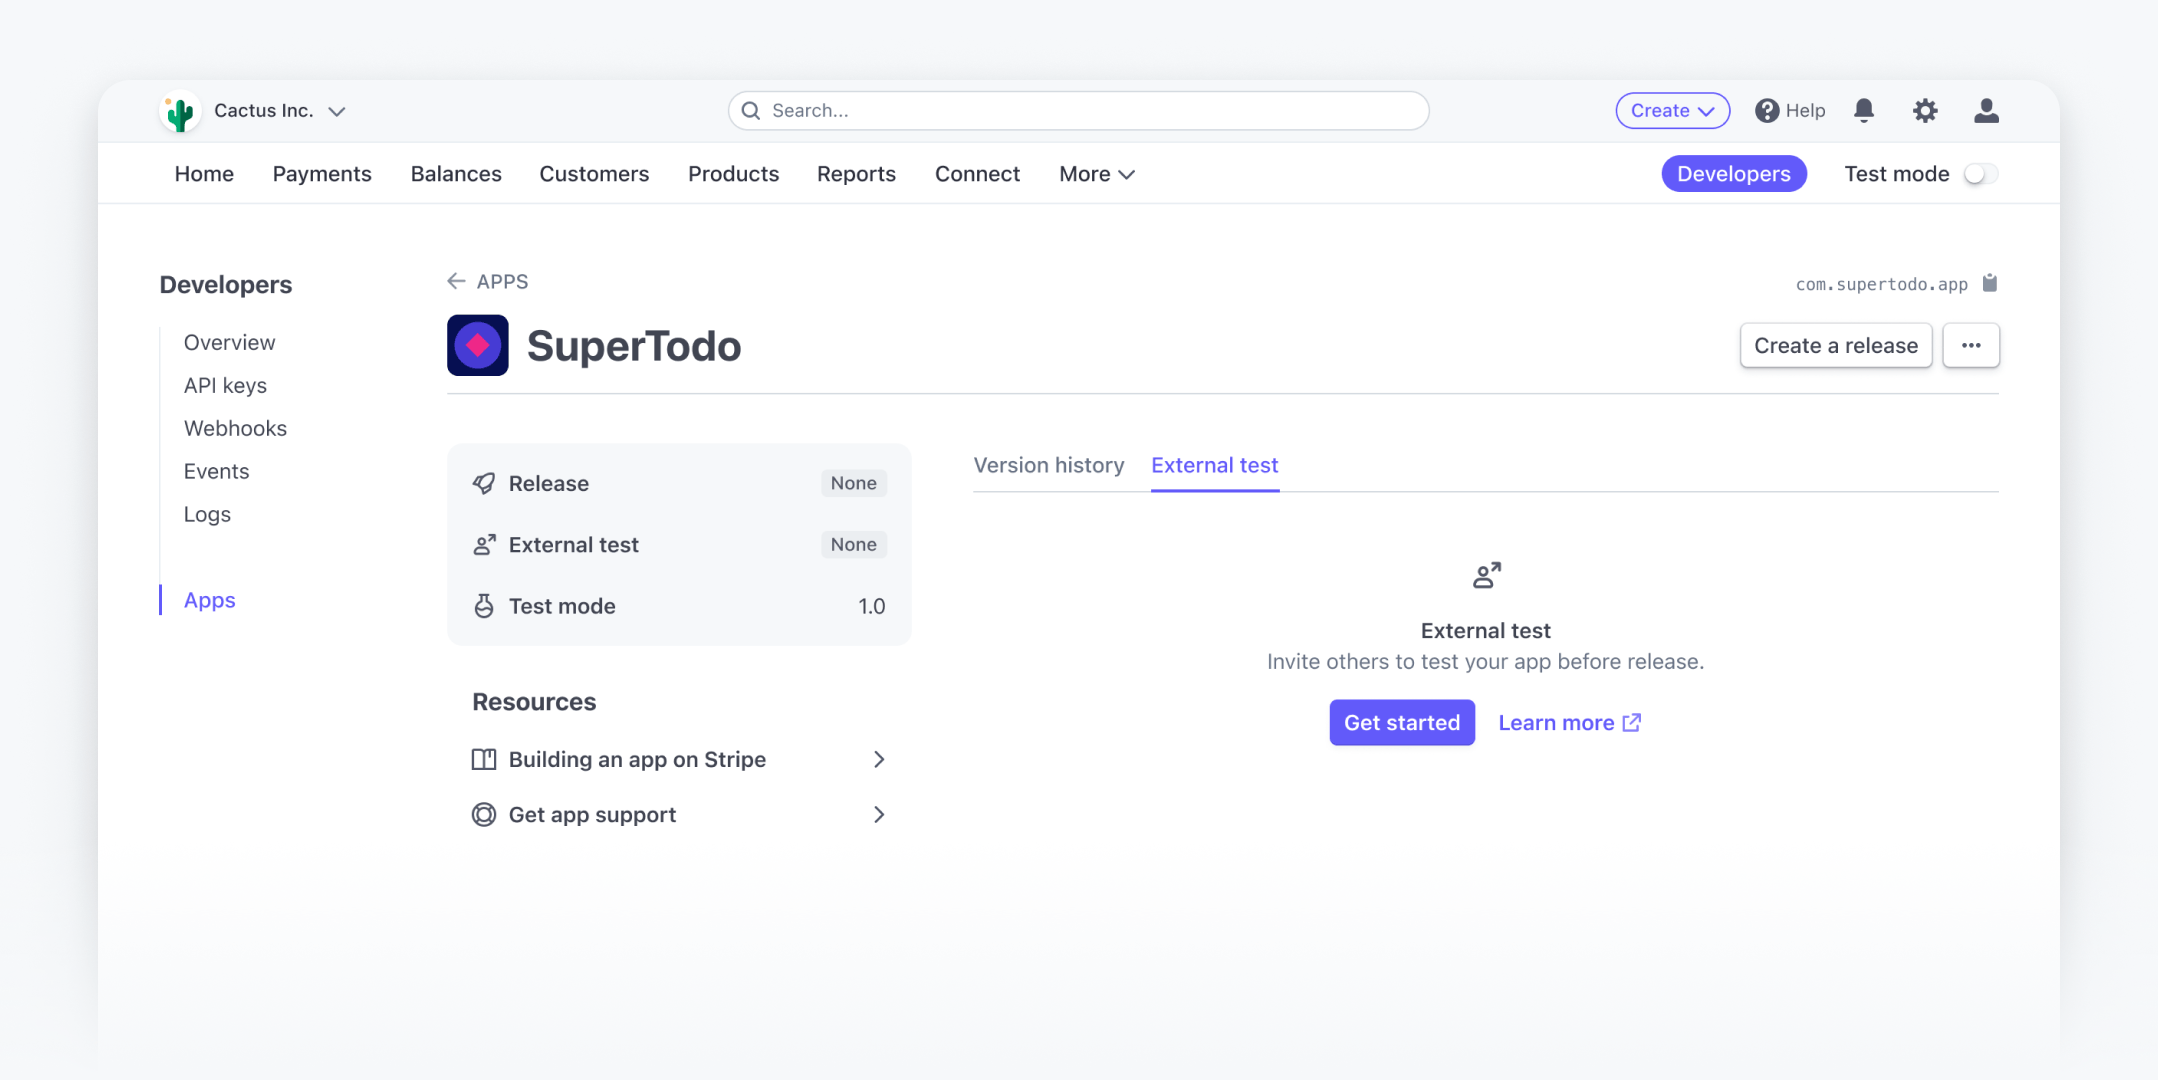This screenshot has width=2158, height=1080.
Task: Open the Cactus Inc. account switcher chevron
Action: (337, 111)
